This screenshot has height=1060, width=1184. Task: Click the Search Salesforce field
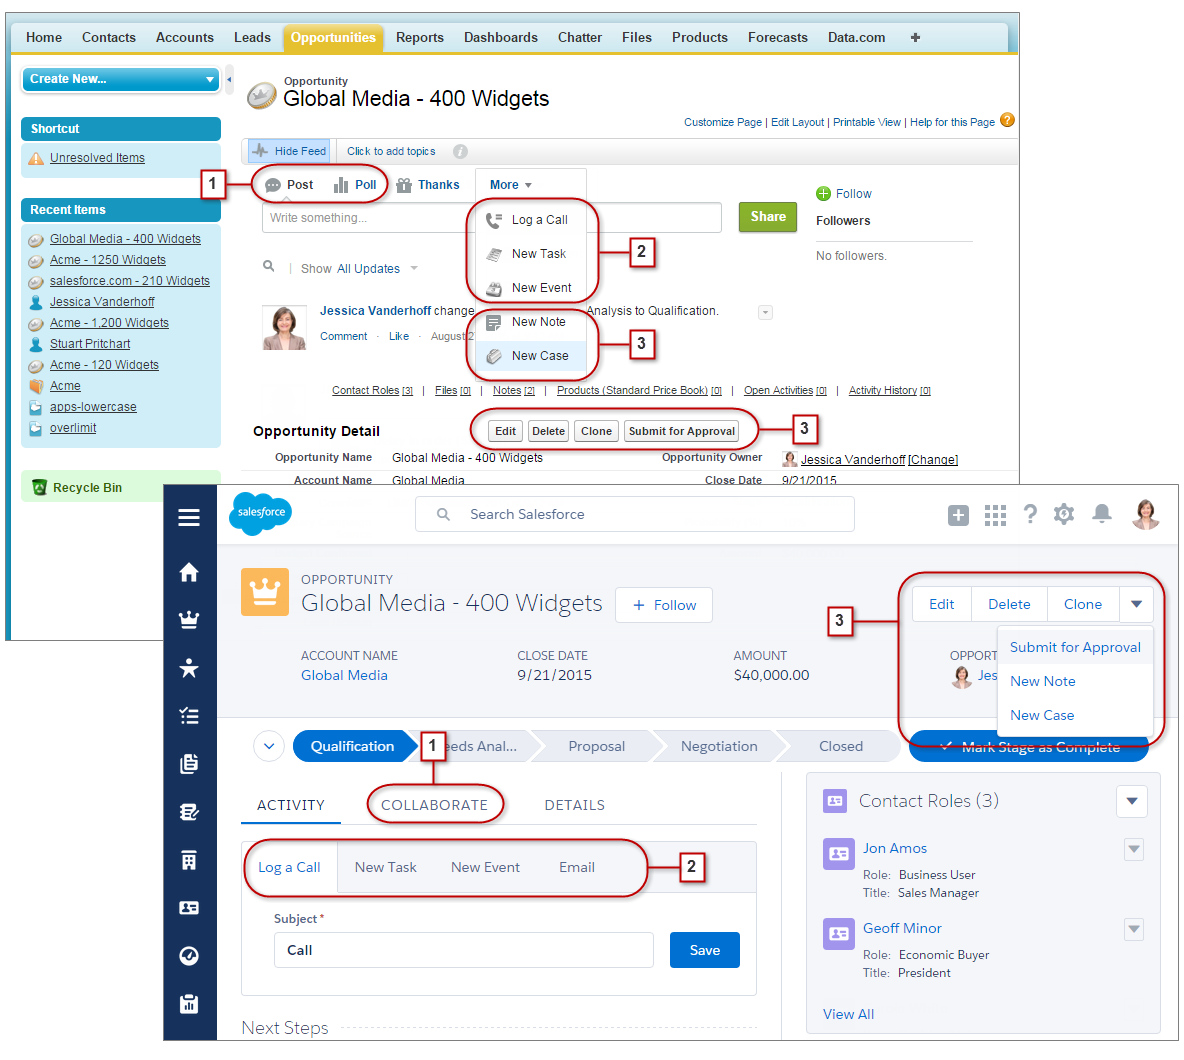tap(634, 514)
